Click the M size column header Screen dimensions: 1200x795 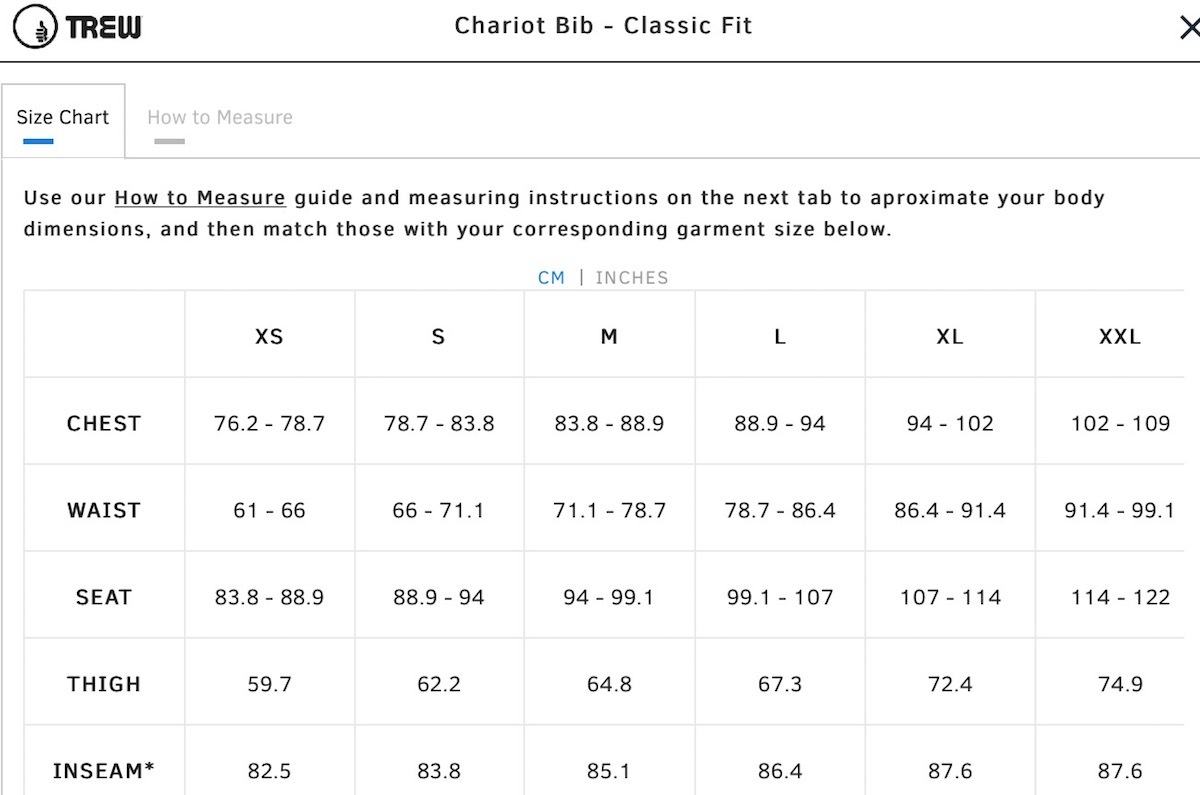(x=609, y=337)
